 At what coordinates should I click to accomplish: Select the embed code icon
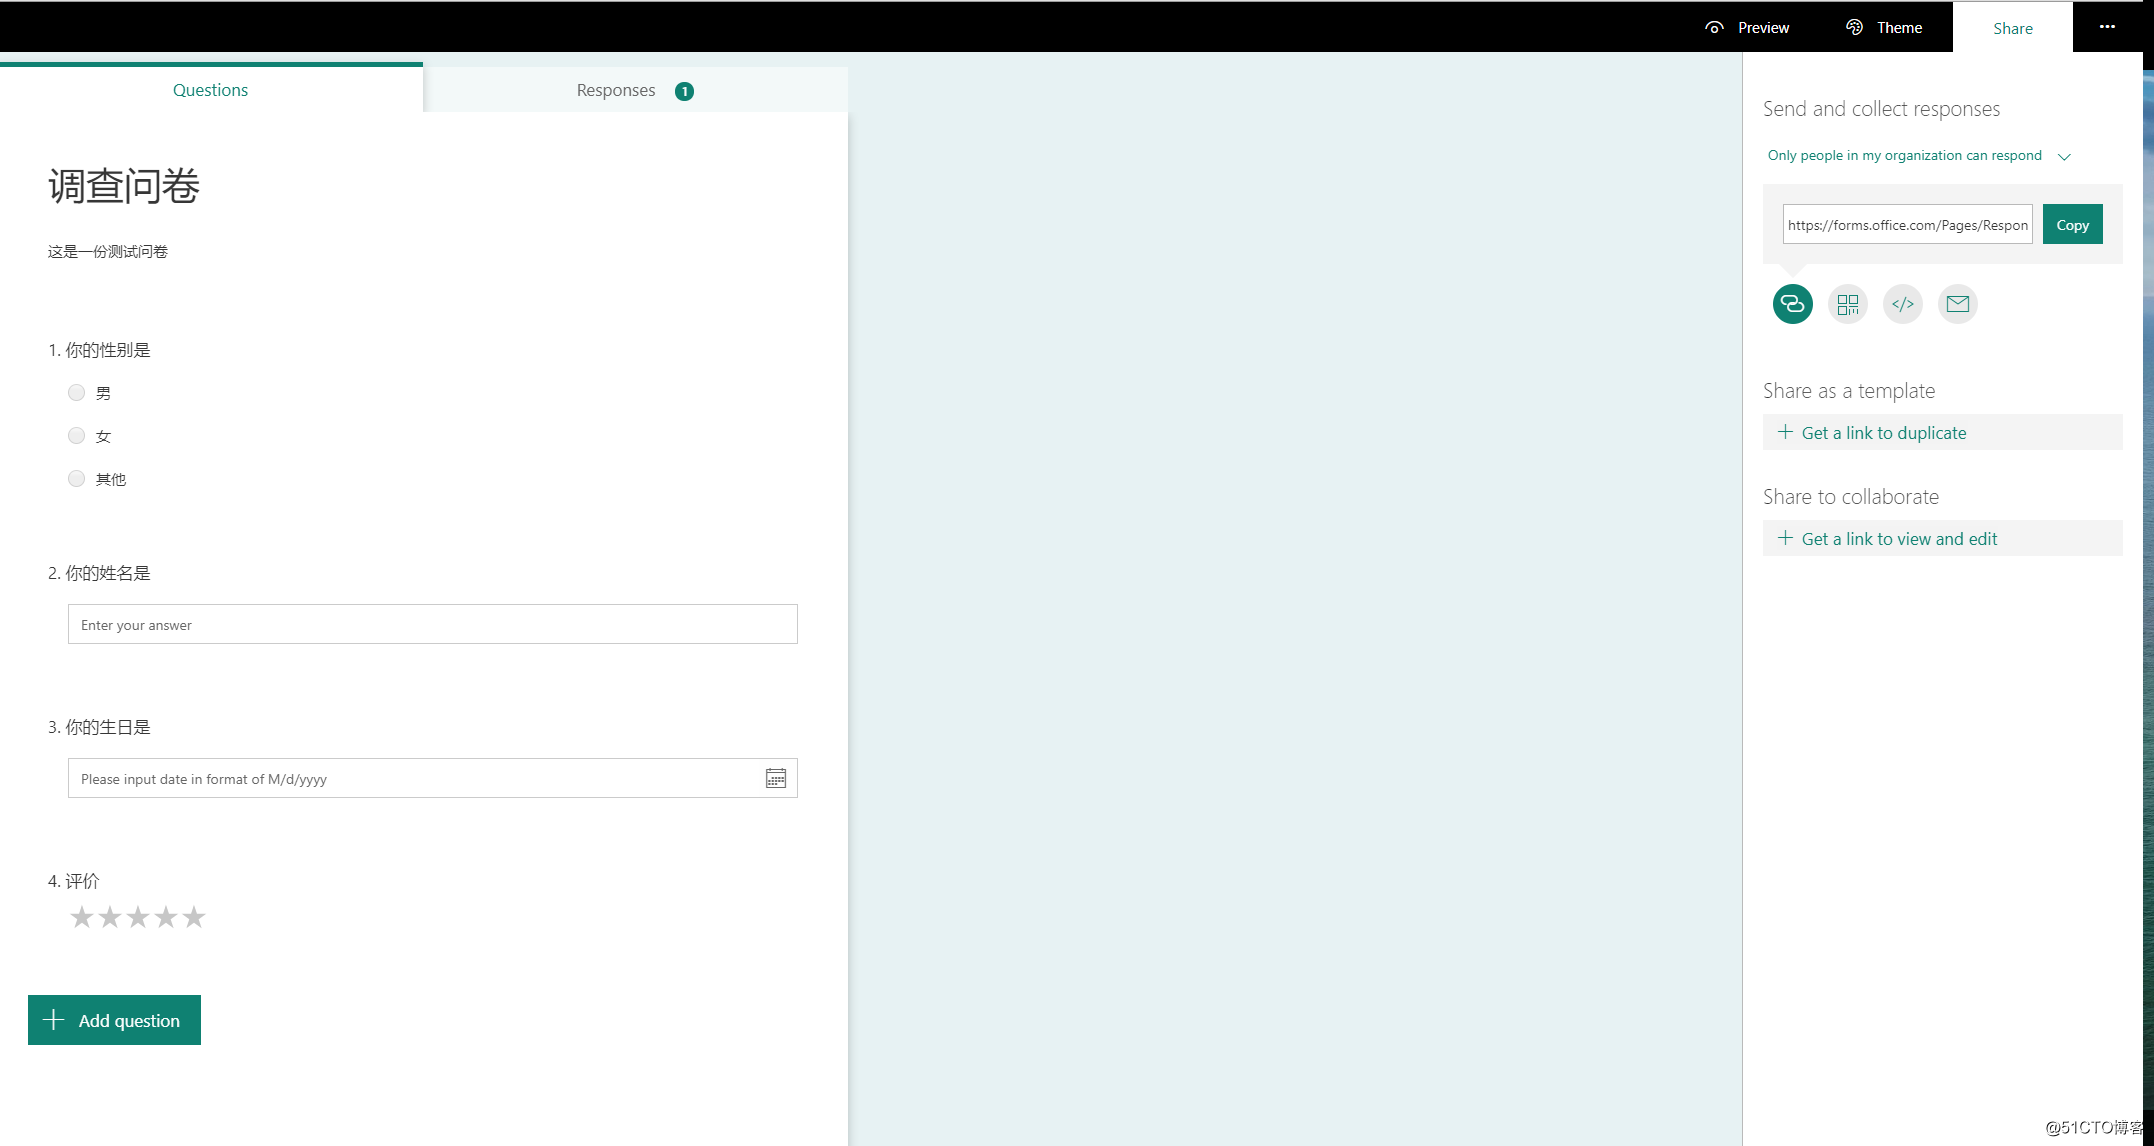pyautogui.click(x=1902, y=304)
